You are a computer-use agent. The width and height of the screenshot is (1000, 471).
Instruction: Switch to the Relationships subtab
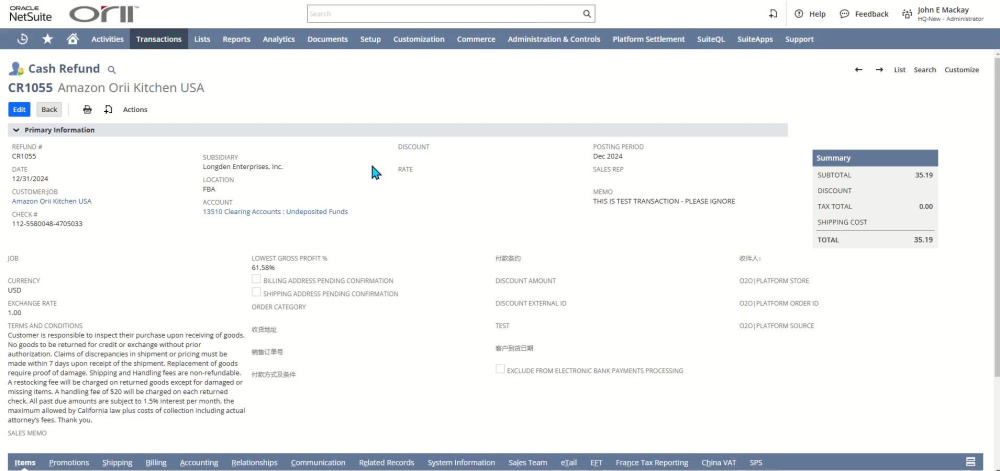tap(254, 463)
